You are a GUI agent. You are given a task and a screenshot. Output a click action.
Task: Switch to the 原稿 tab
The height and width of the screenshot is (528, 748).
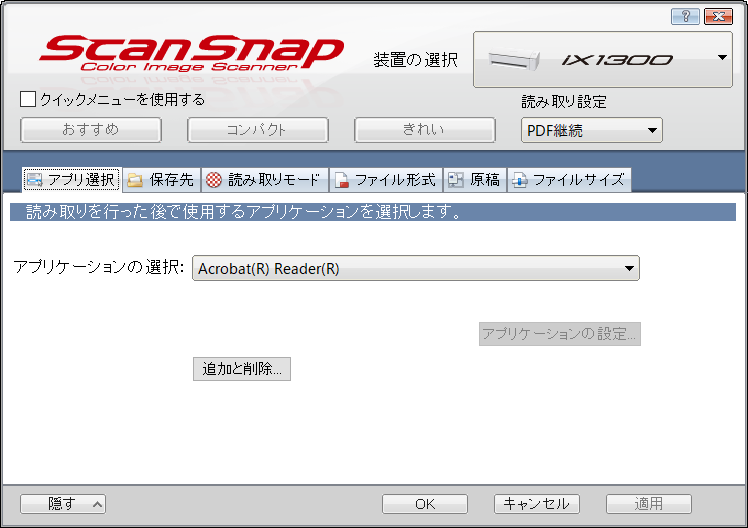pos(475,180)
